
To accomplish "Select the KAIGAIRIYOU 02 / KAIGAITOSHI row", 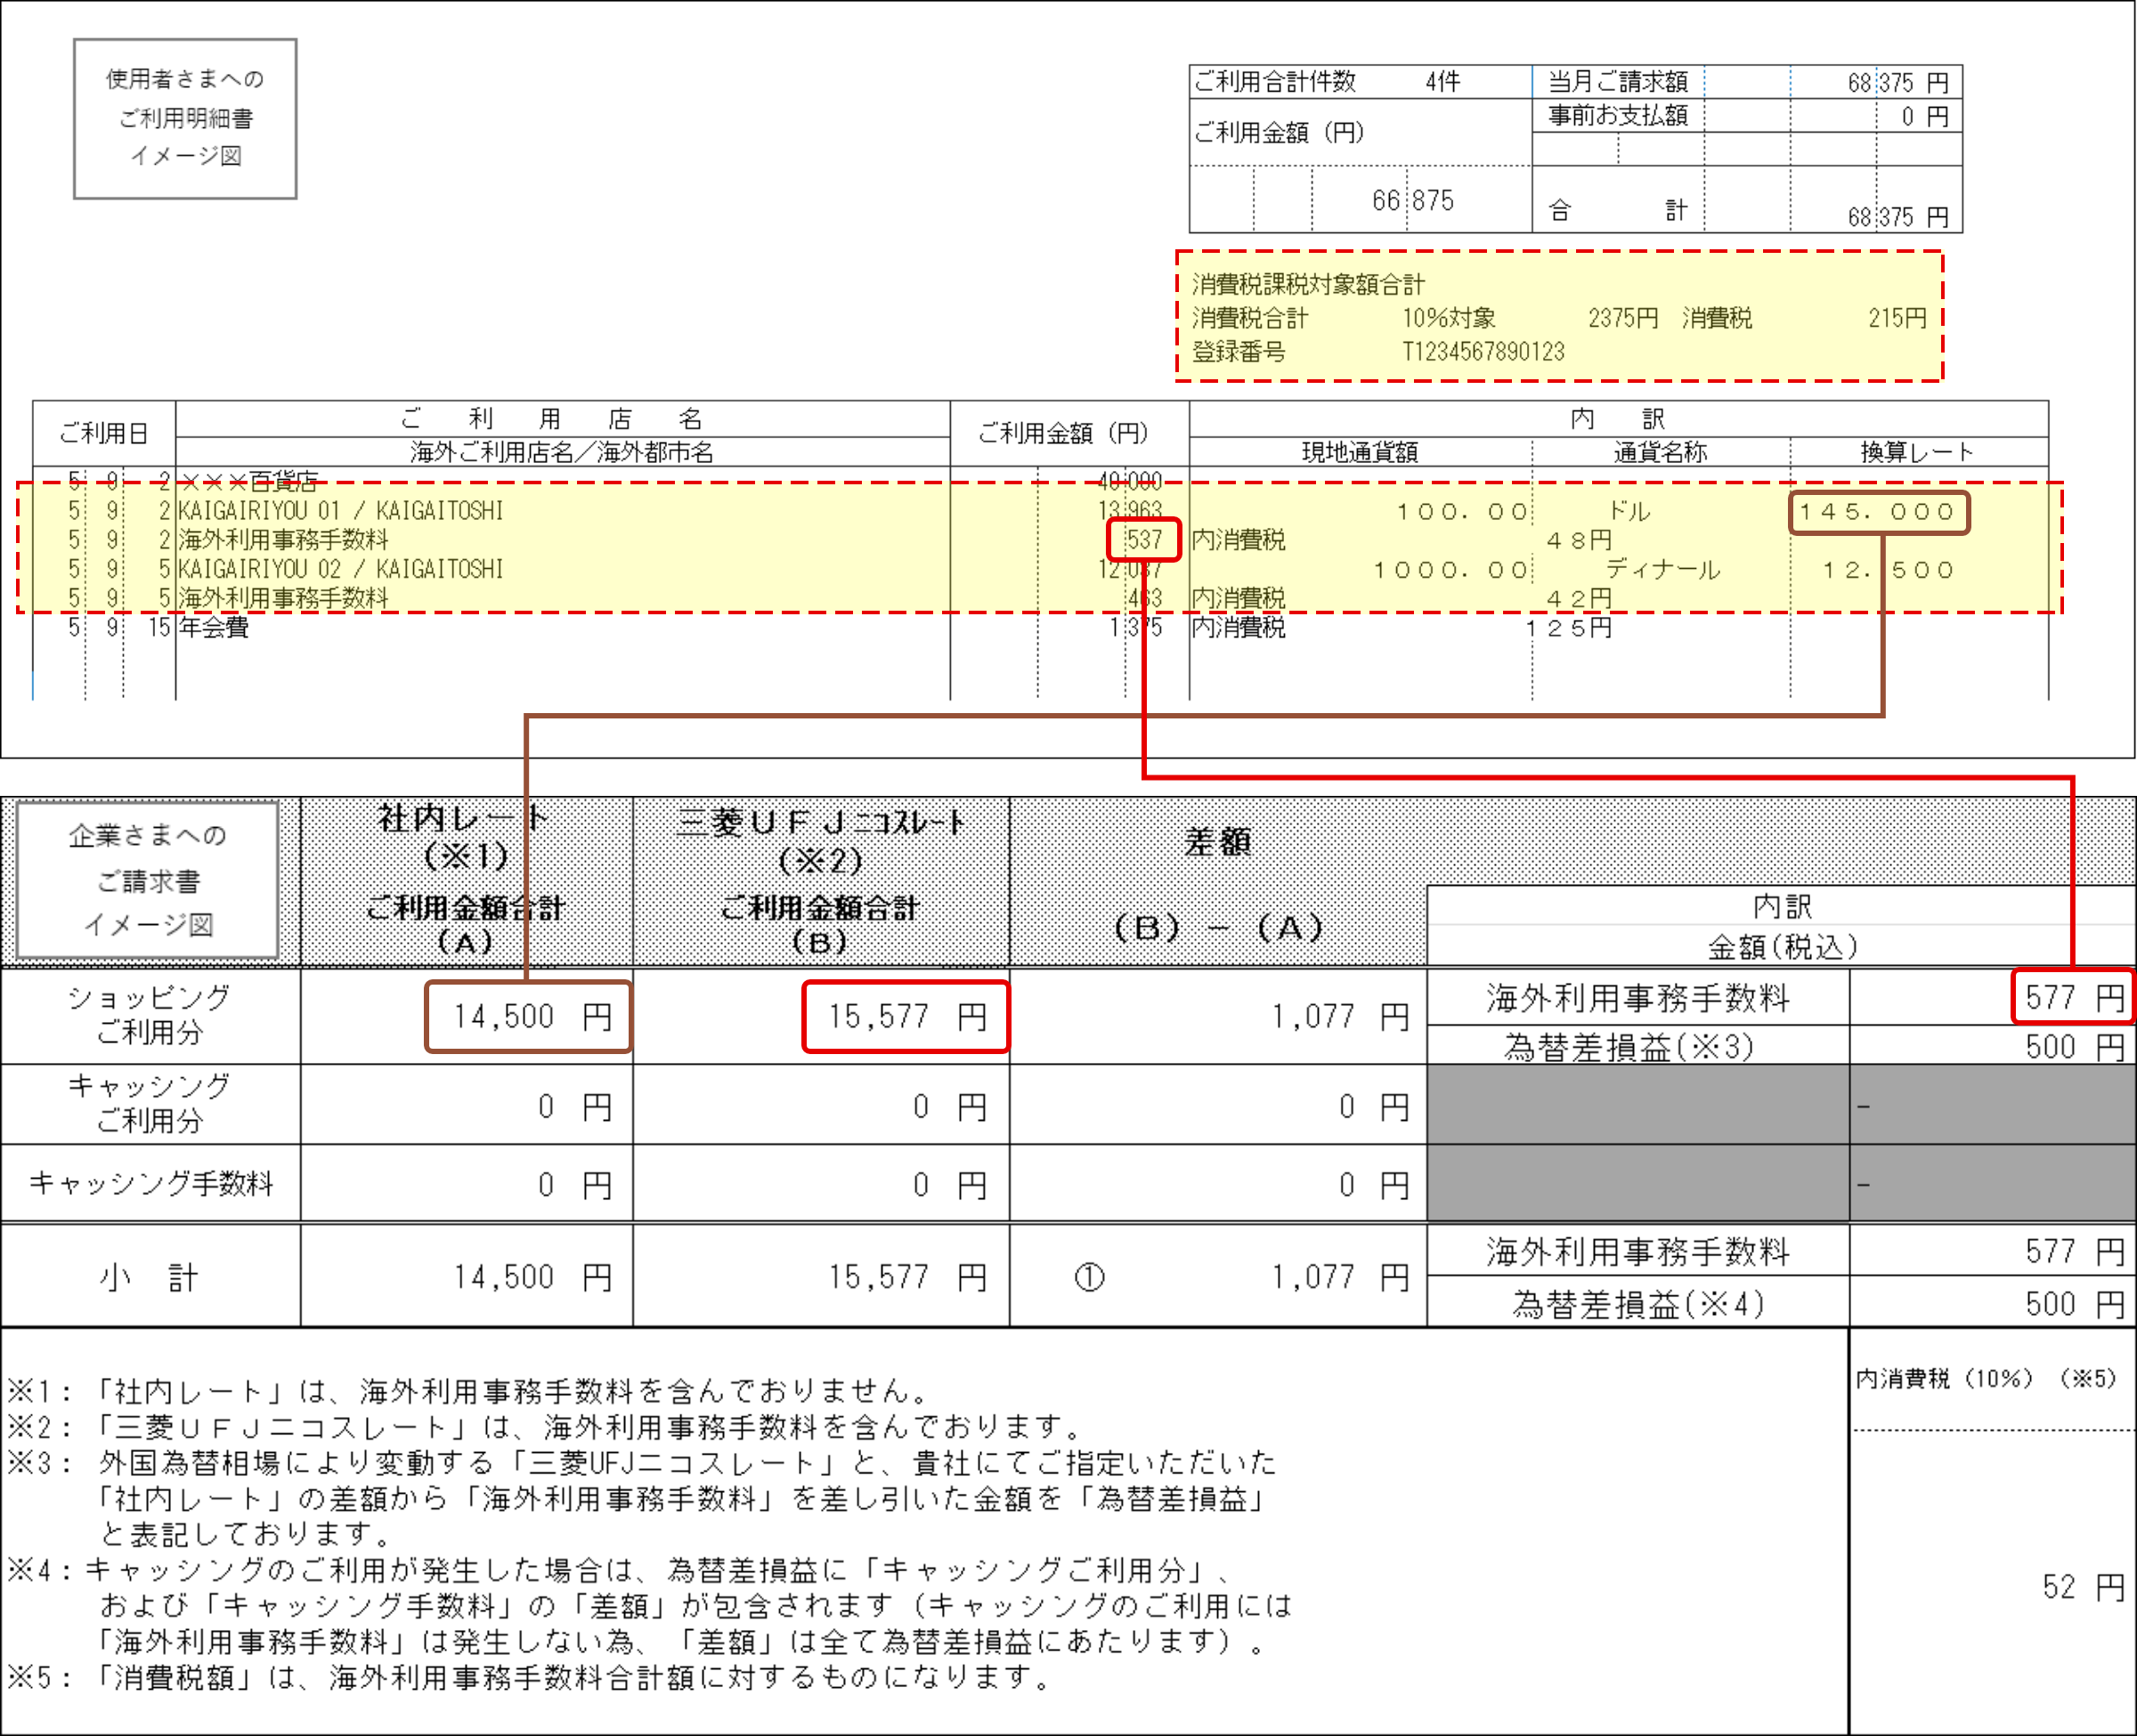I will tap(340, 569).
